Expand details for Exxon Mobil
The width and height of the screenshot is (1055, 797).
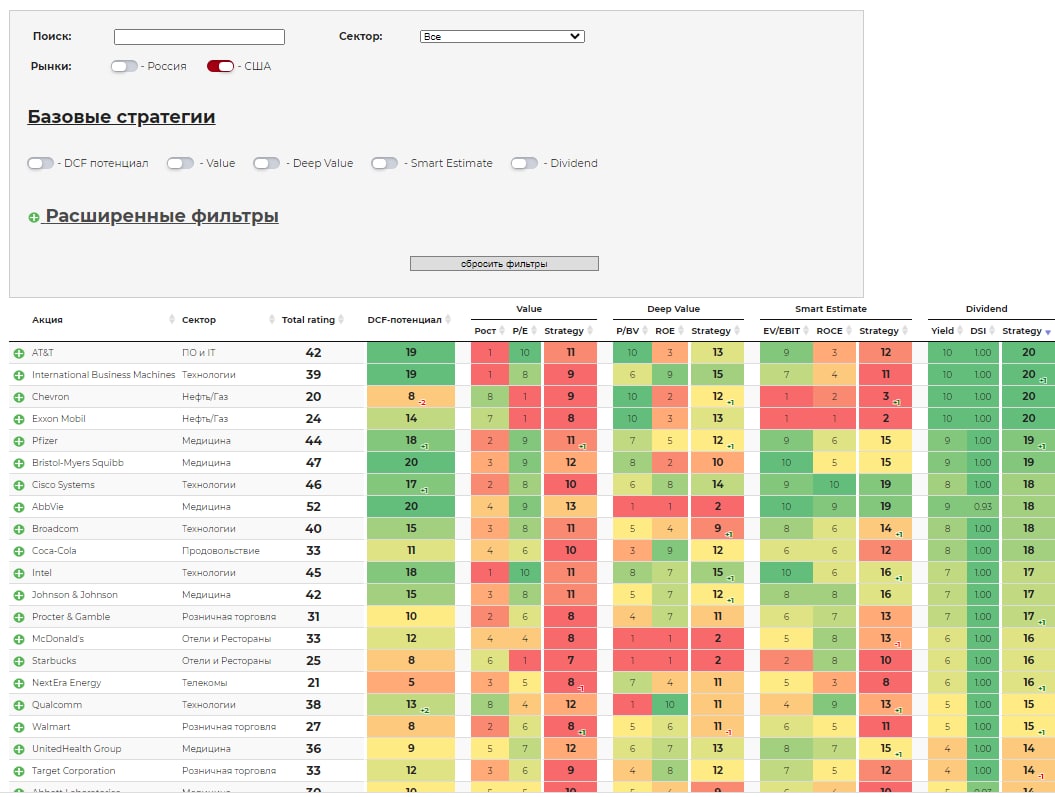pos(19,419)
